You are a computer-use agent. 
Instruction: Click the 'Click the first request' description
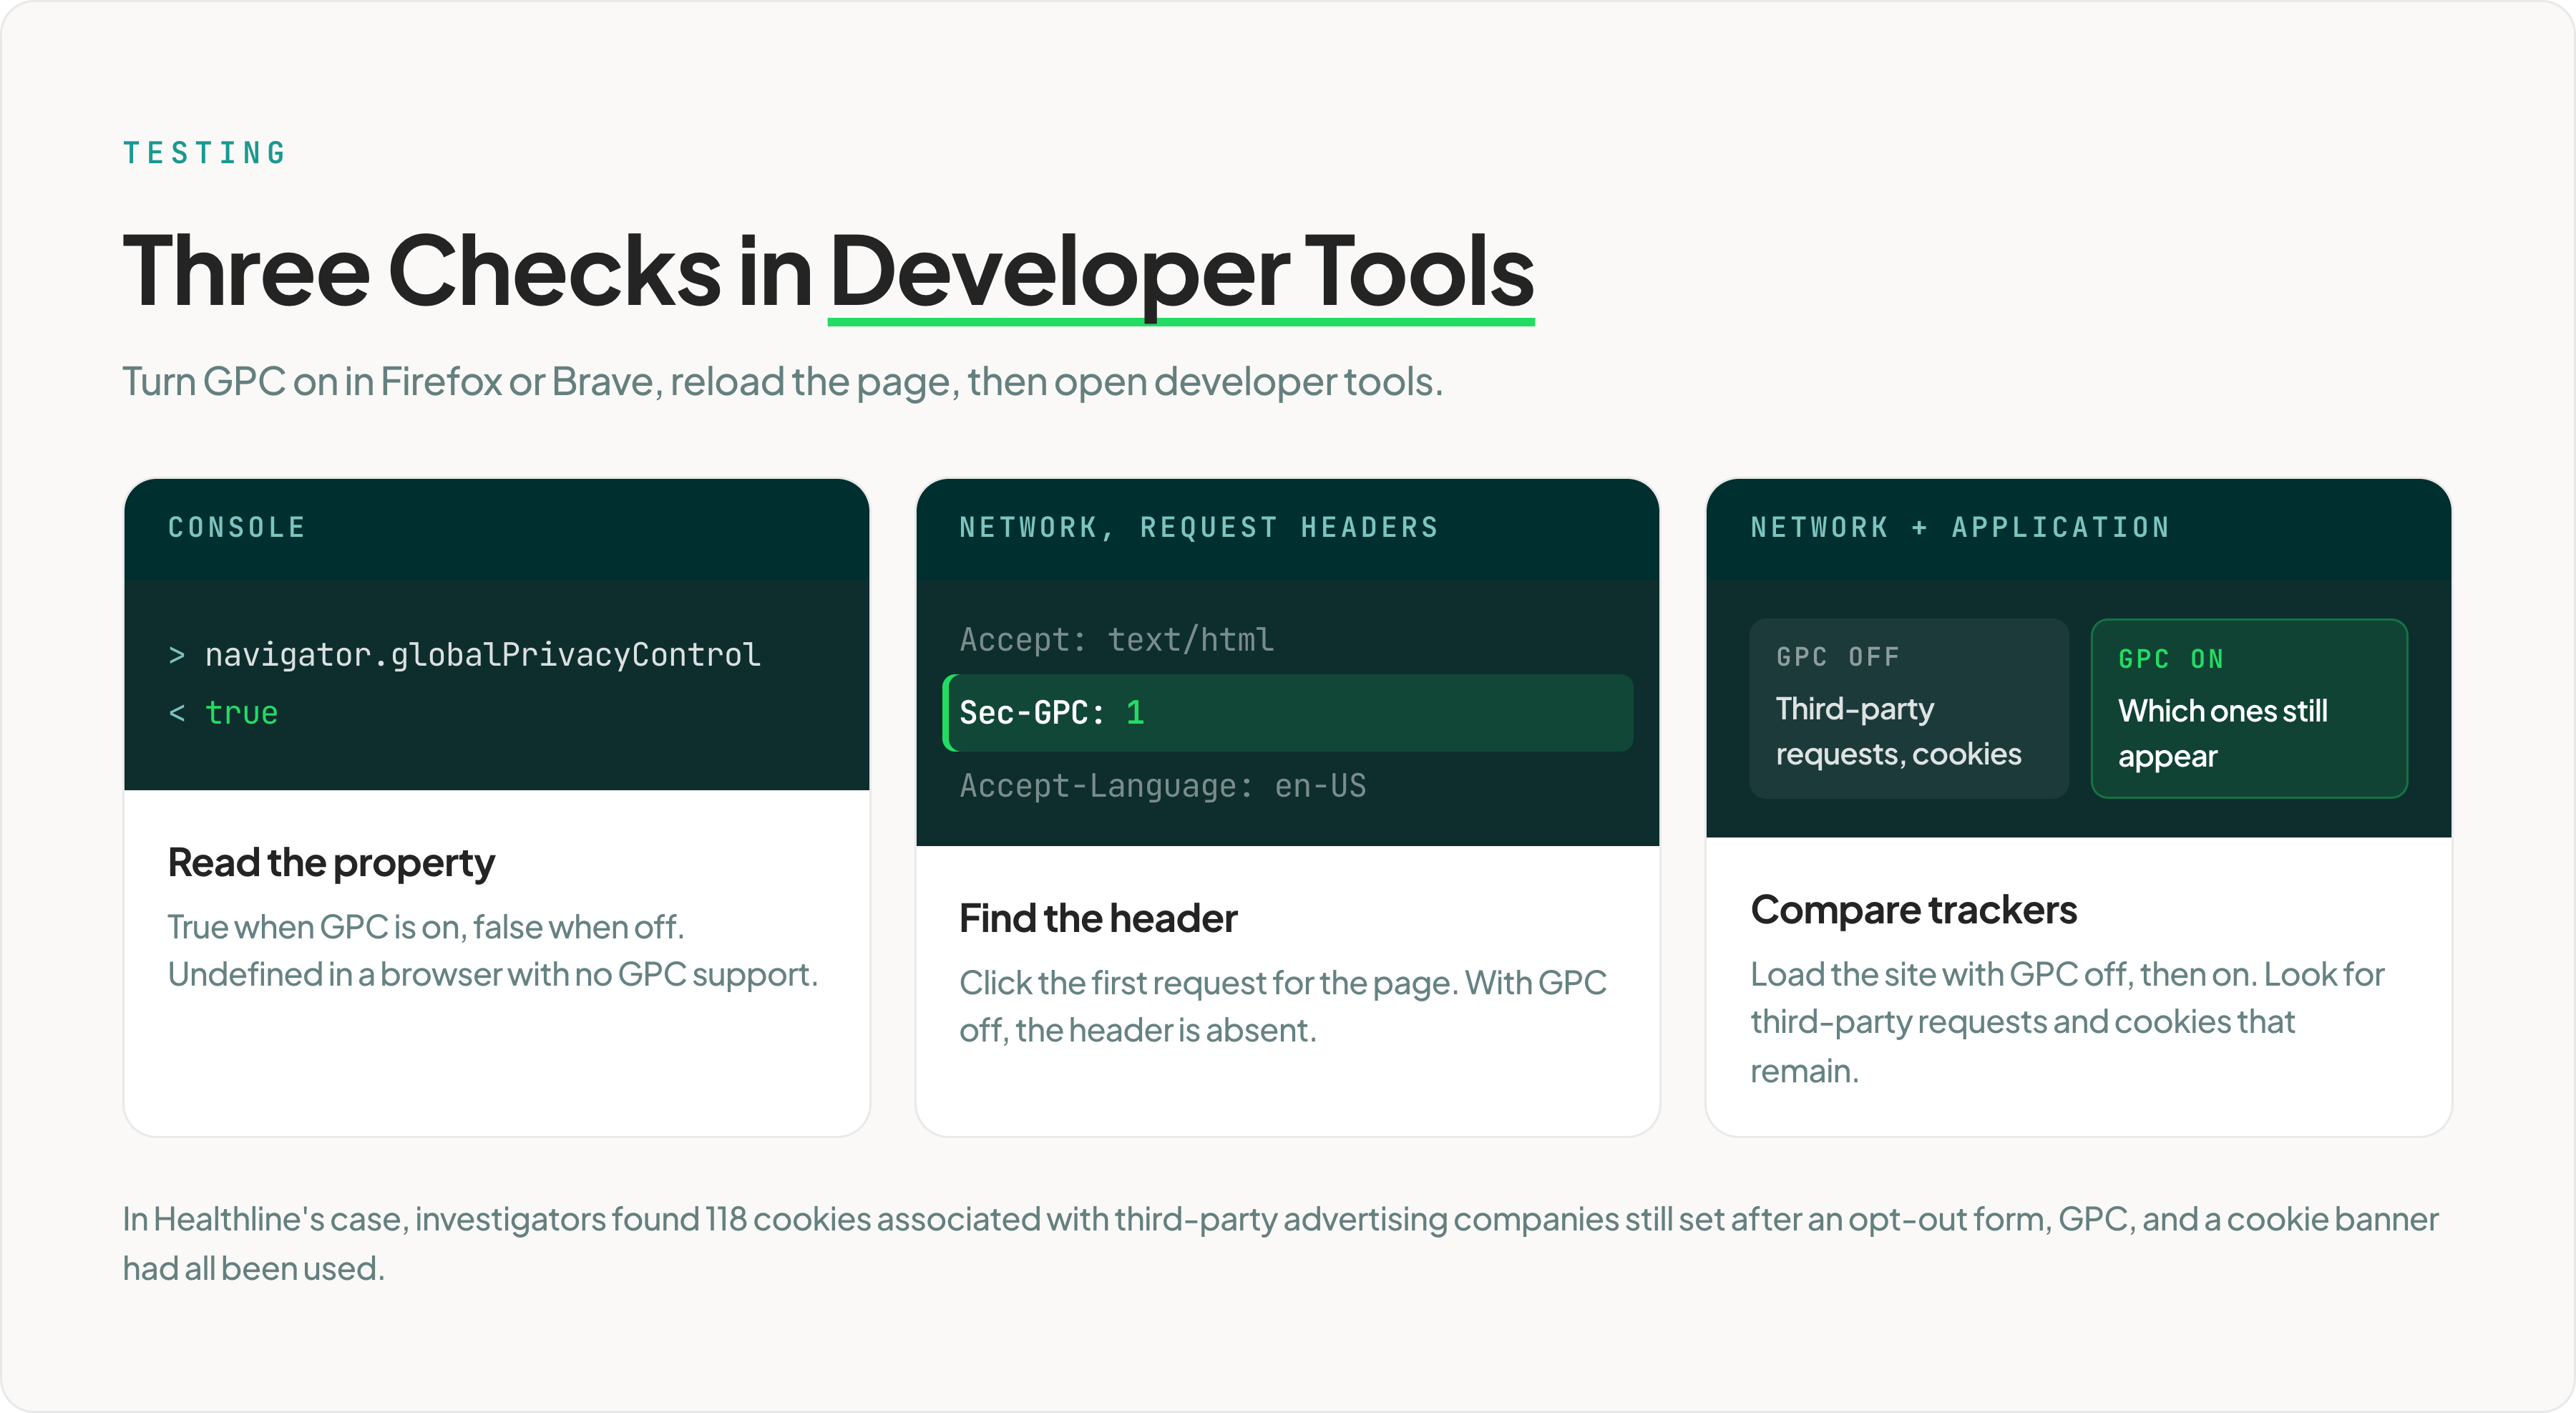click(x=1283, y=1006)
